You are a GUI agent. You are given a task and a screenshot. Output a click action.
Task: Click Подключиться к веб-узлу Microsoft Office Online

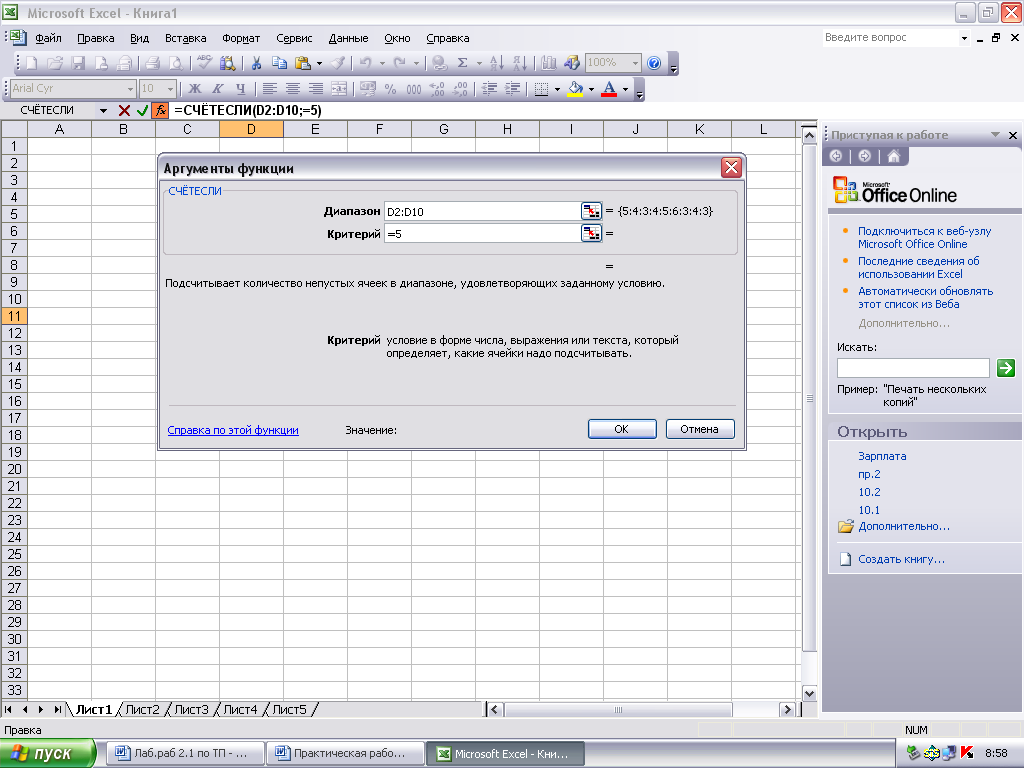pos(925,237)
